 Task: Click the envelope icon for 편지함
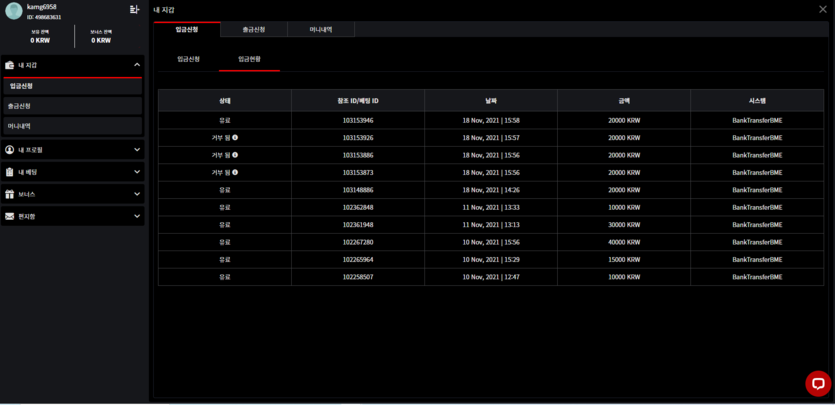click(x=9, y=217)
